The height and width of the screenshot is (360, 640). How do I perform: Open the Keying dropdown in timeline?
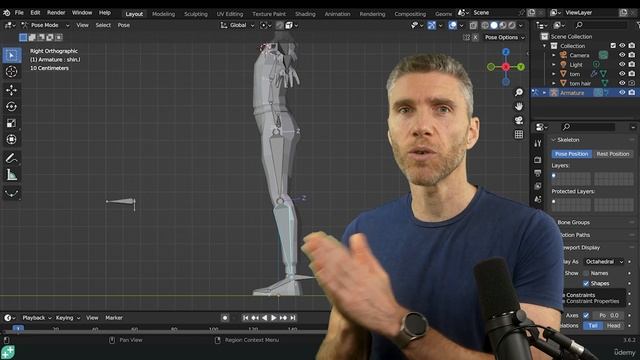point(68,318)
